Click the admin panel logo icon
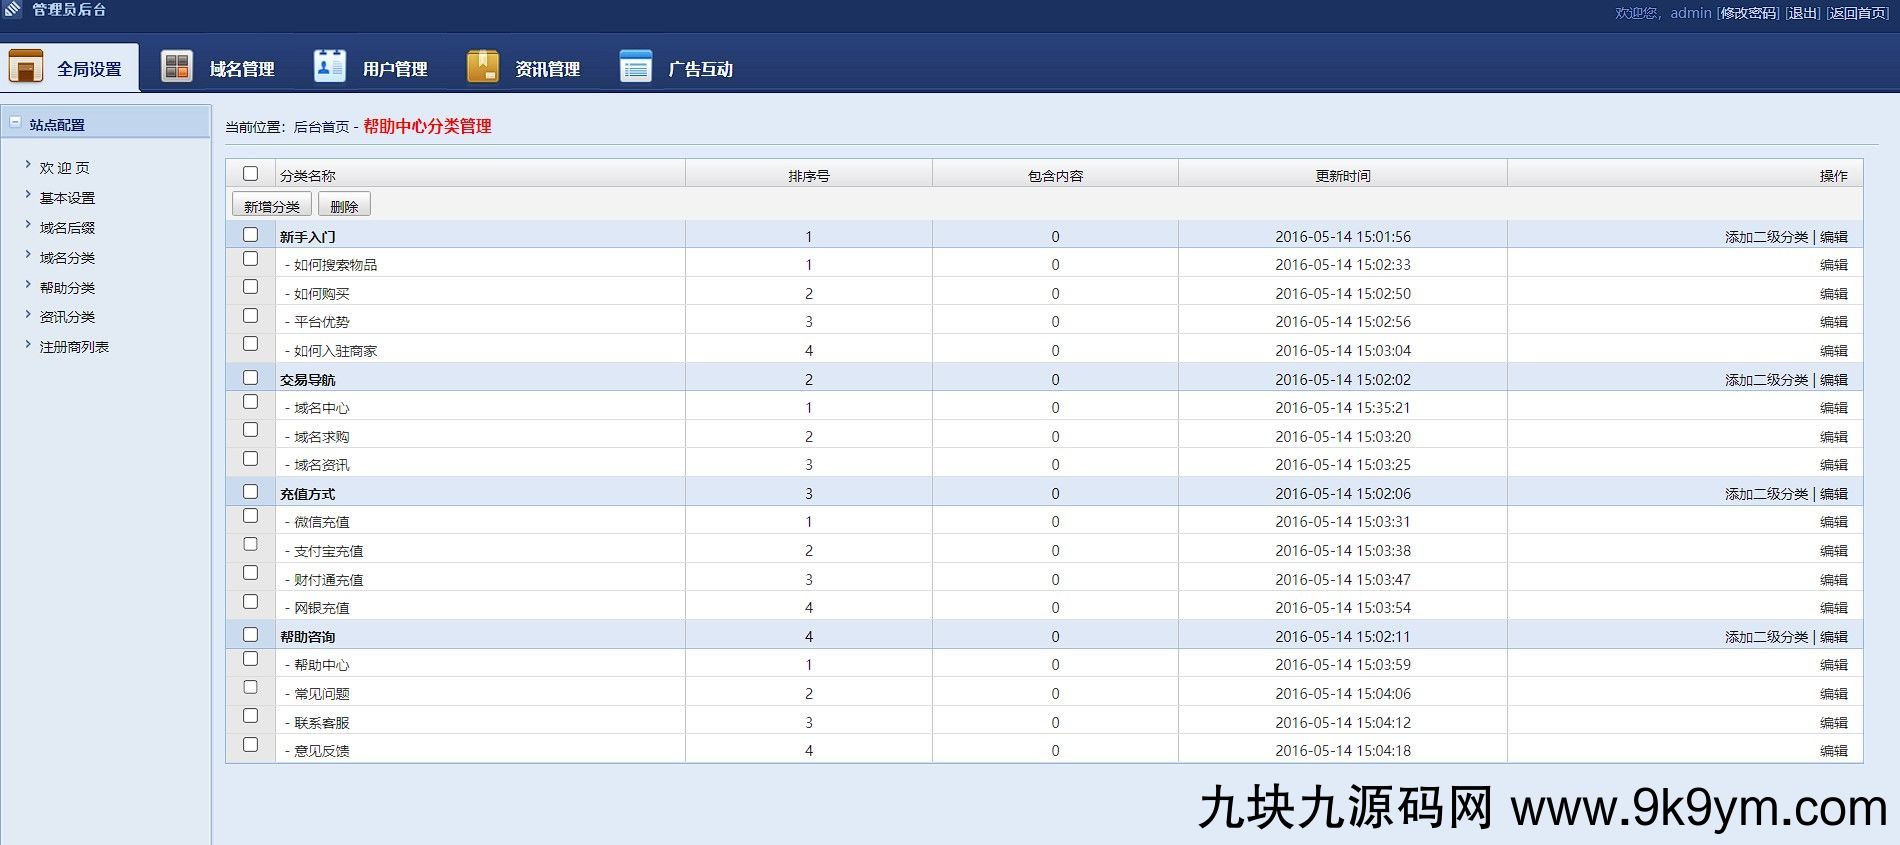This screenshot has width=1900, height=845. coord(13,10)
